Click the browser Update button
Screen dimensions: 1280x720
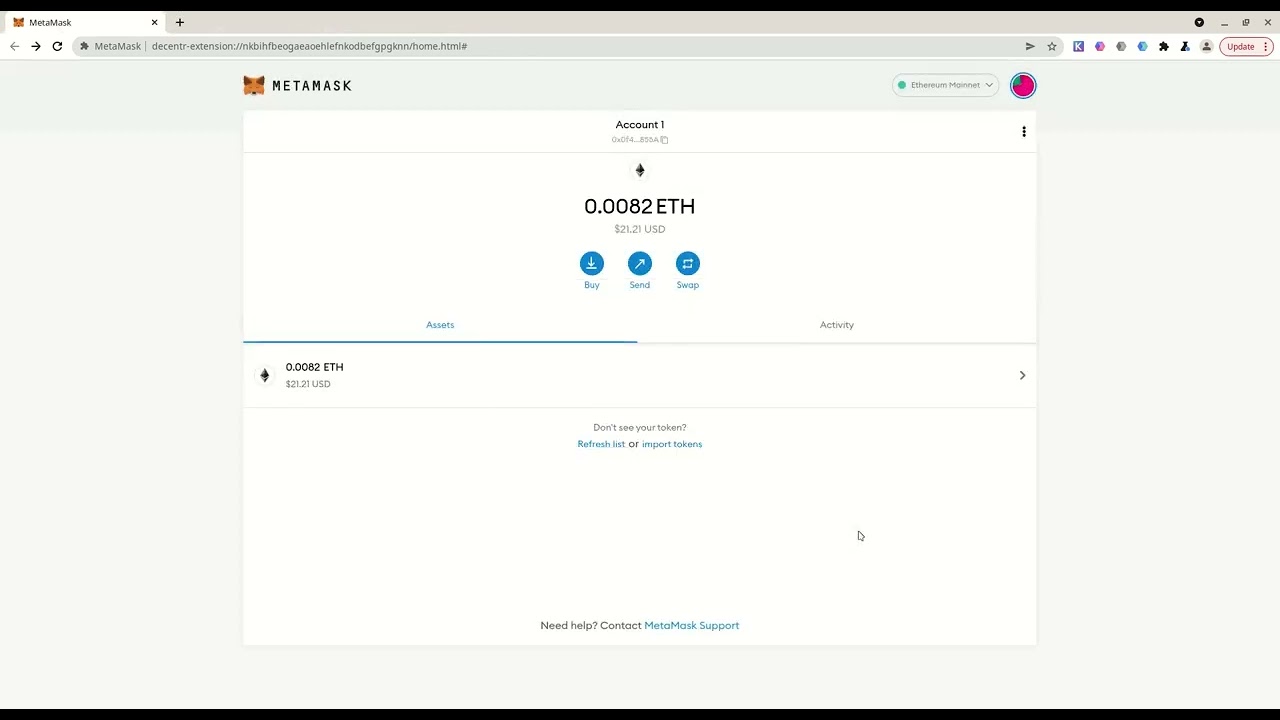pos(1246,46)
